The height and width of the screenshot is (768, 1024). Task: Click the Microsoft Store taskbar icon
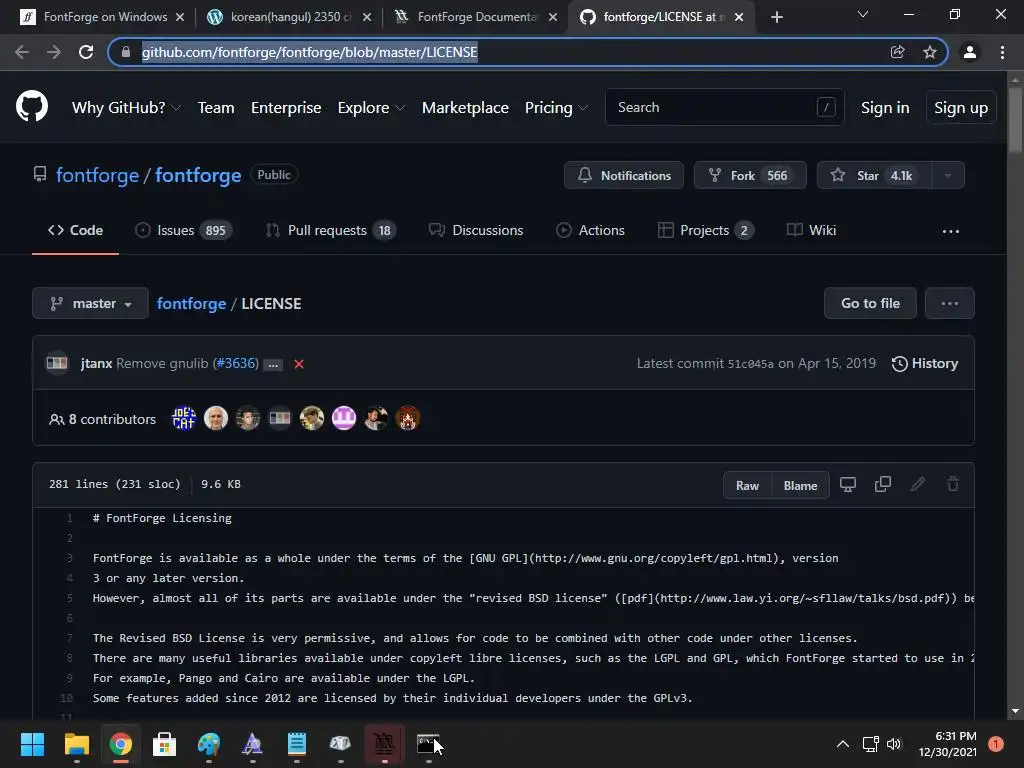pyautogui.click(x=165, y=744)
